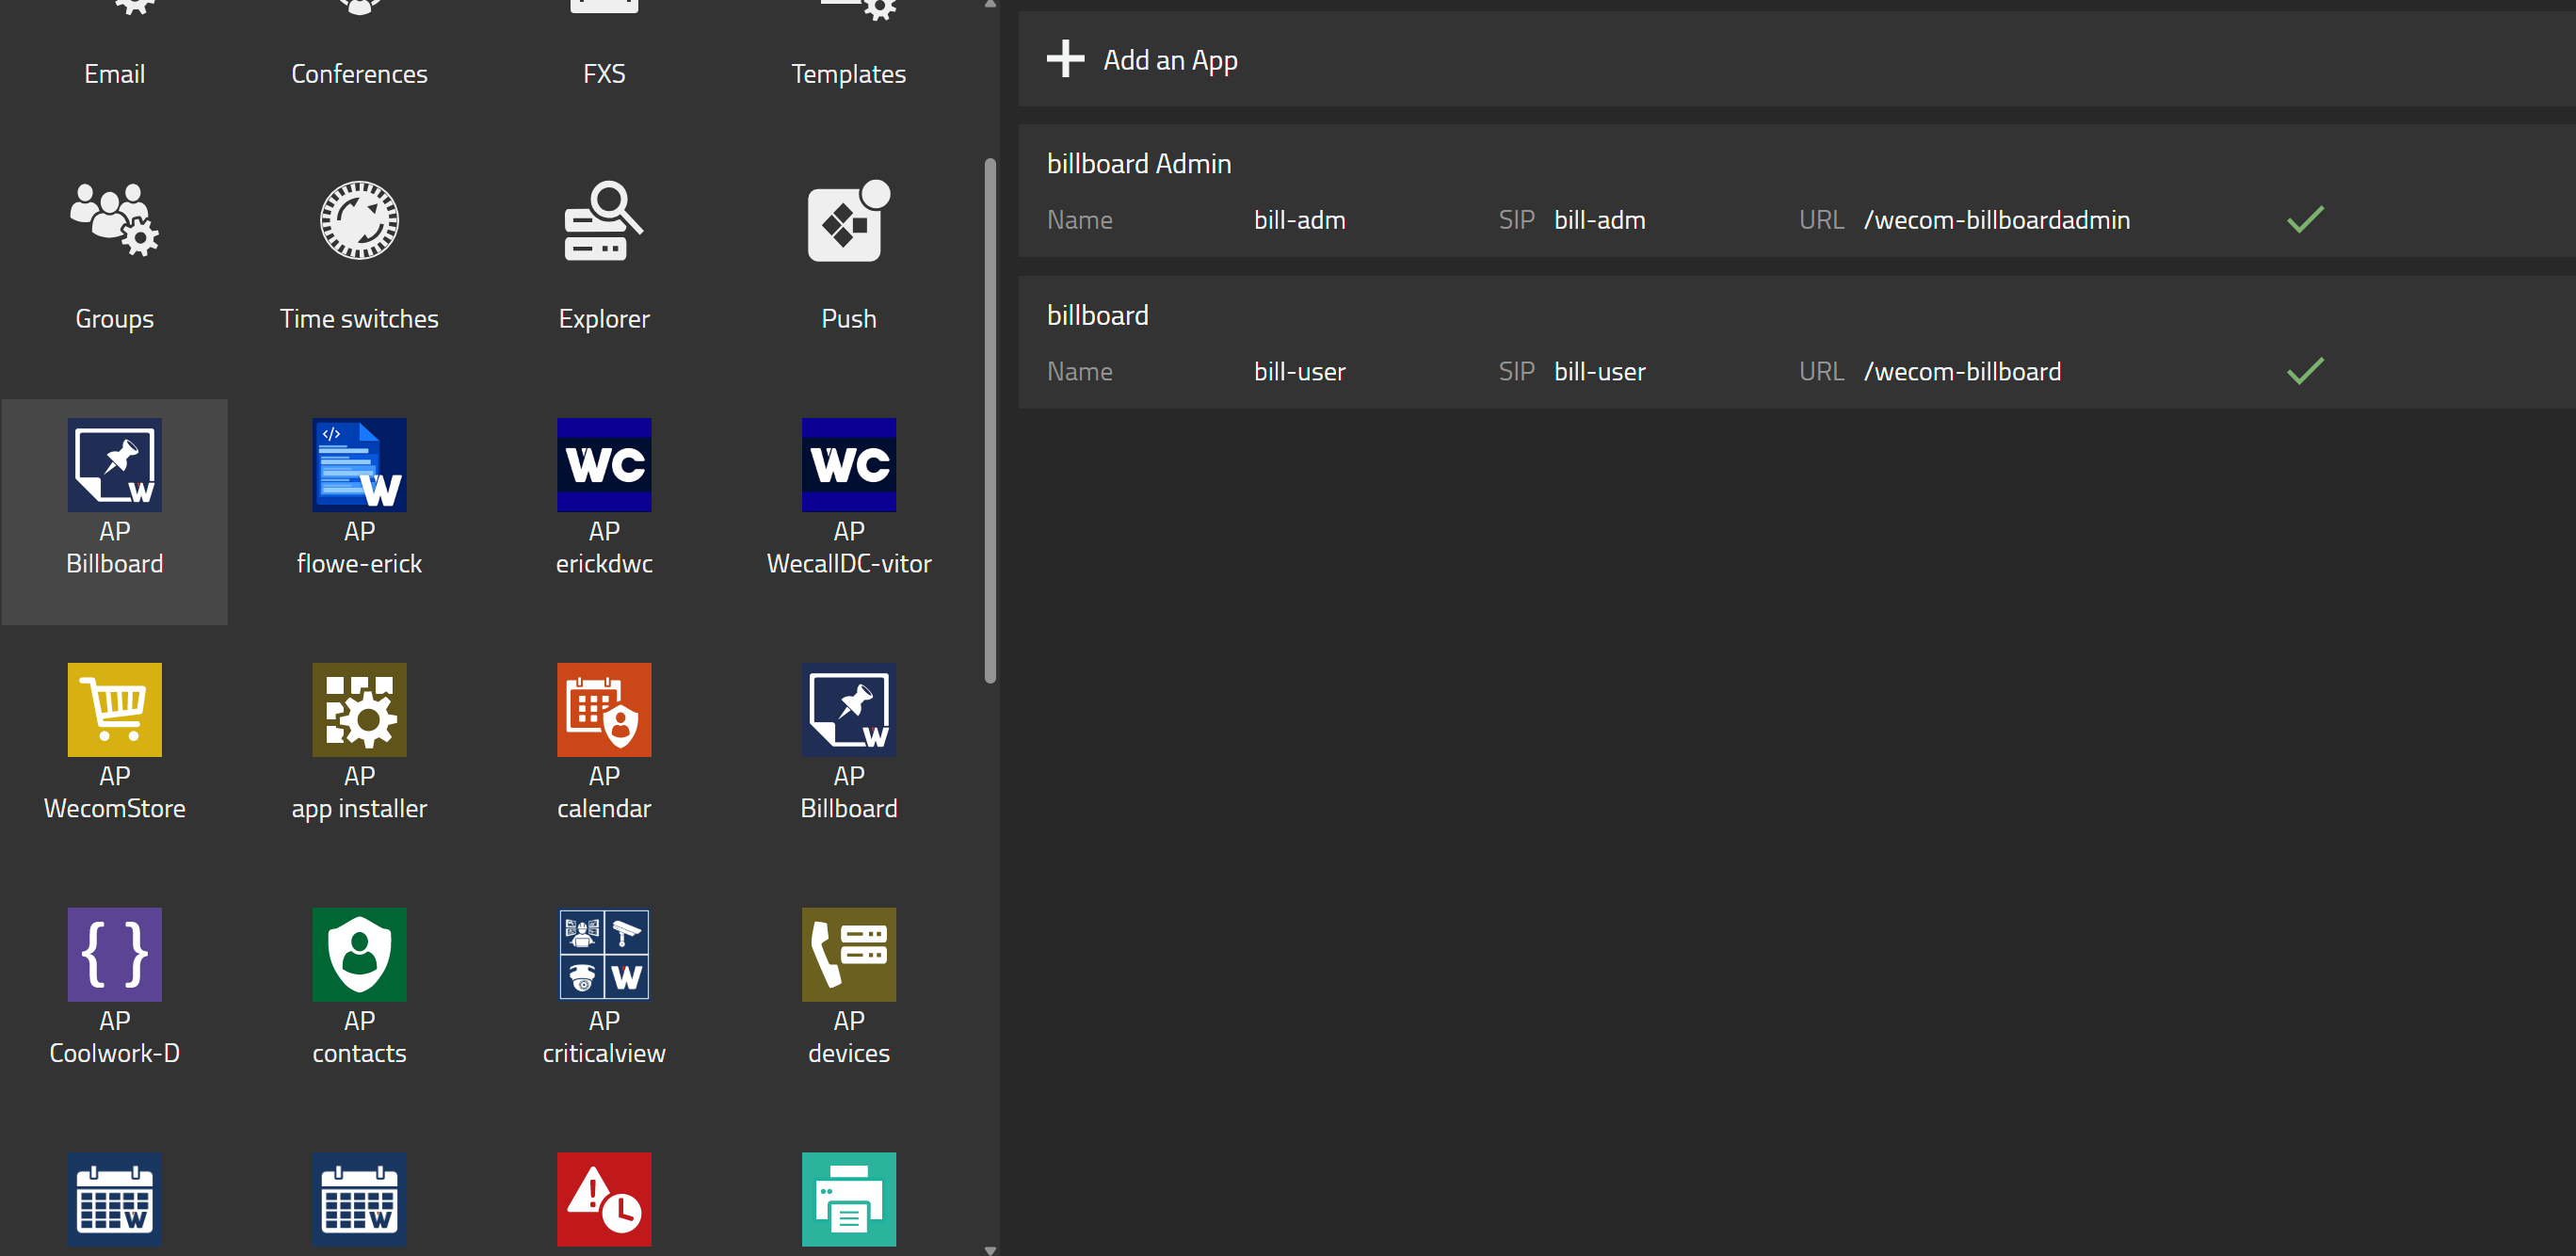Open the Explorer icon
The width and height of the screenshot is (2576, 1256).
[x=603, y=221]
